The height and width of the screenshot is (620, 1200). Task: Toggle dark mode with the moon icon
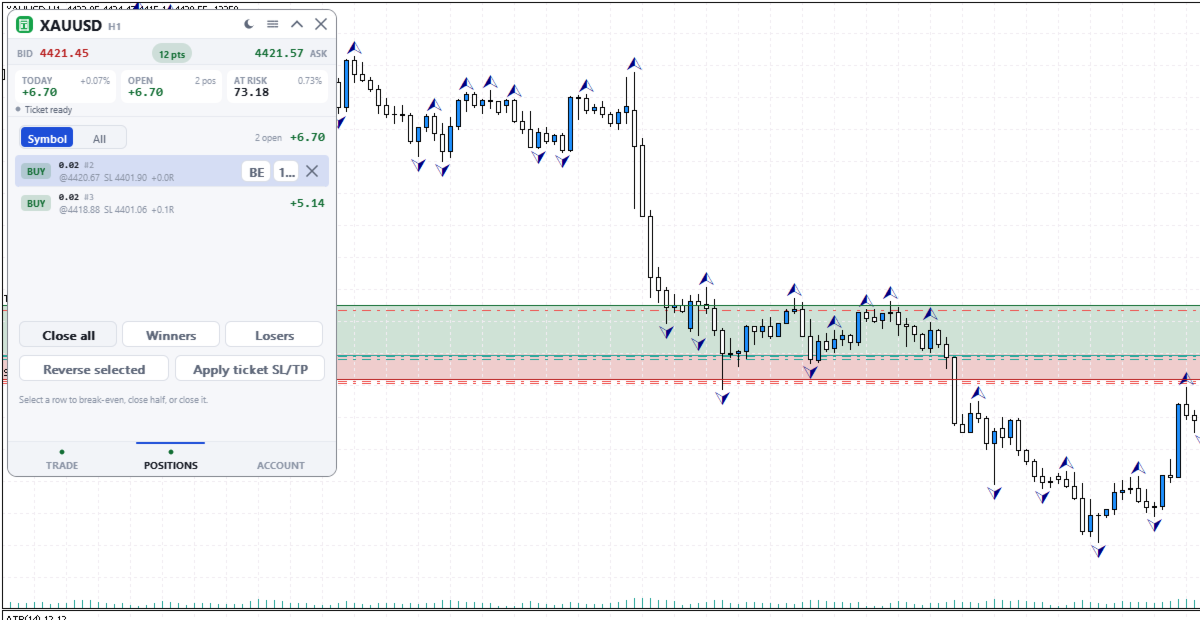(x=249, y=24)
